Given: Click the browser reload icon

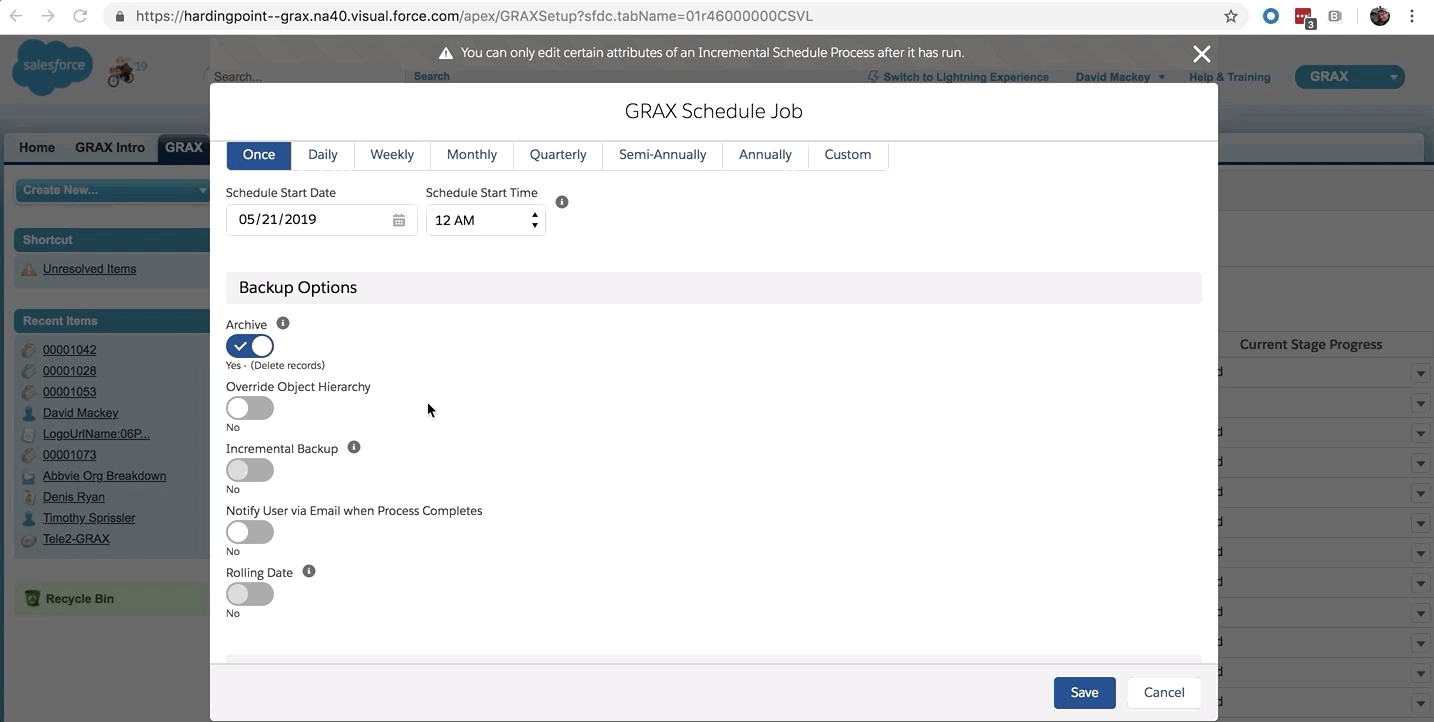Looking at the screenshot, I should (80, 16).
